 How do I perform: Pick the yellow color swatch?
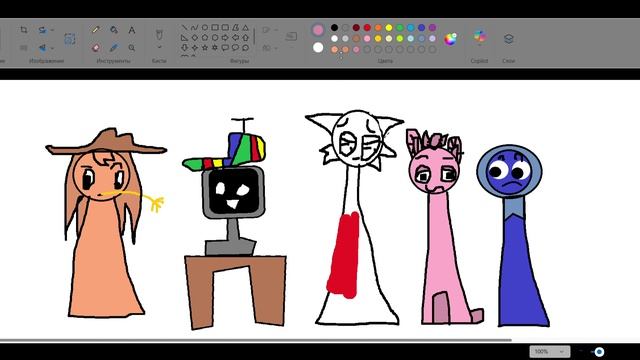(389, 28)
